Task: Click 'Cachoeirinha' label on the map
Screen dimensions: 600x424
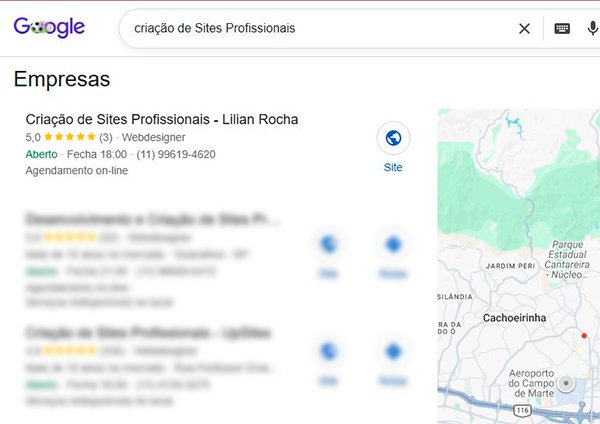Action: tap(514, 318)
